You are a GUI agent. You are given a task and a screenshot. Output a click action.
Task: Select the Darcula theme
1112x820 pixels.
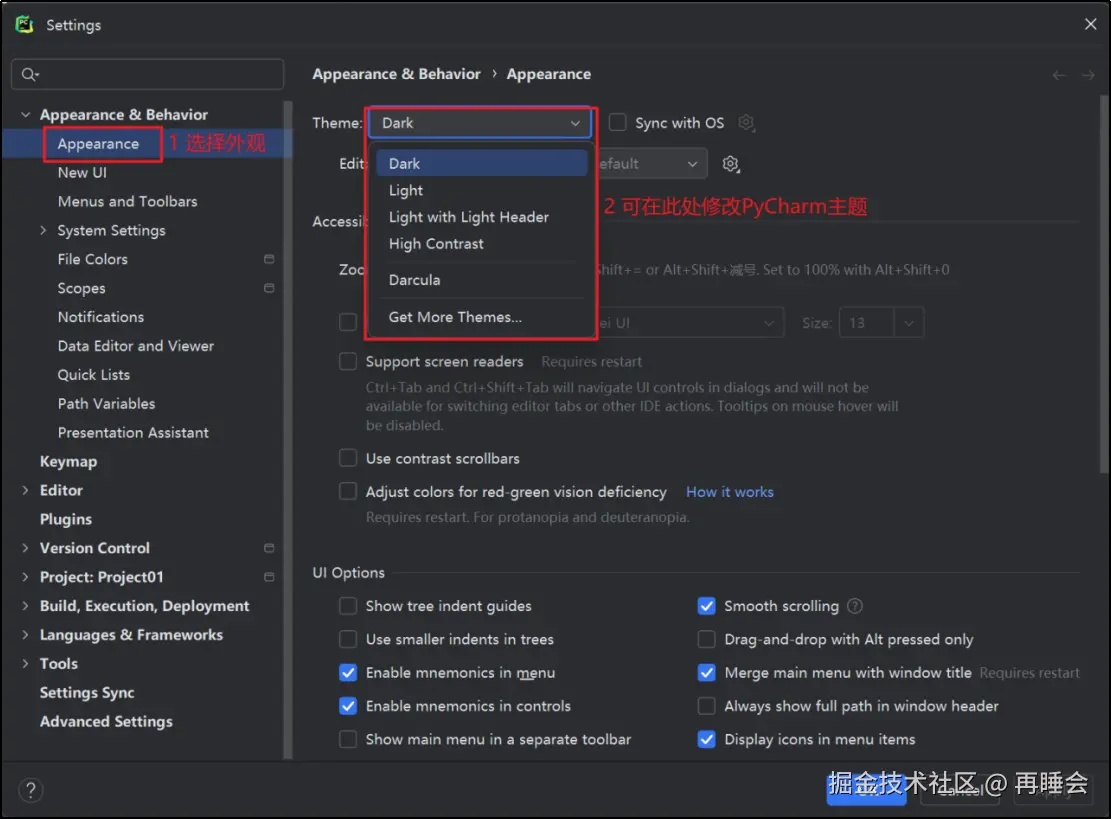pos(482,279)
